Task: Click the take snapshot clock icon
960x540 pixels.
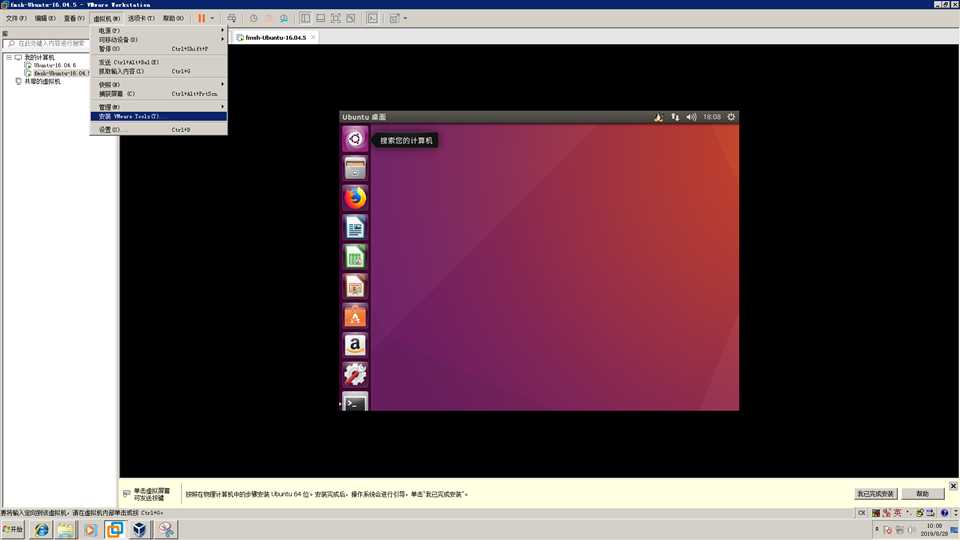Action: (253, 18)
